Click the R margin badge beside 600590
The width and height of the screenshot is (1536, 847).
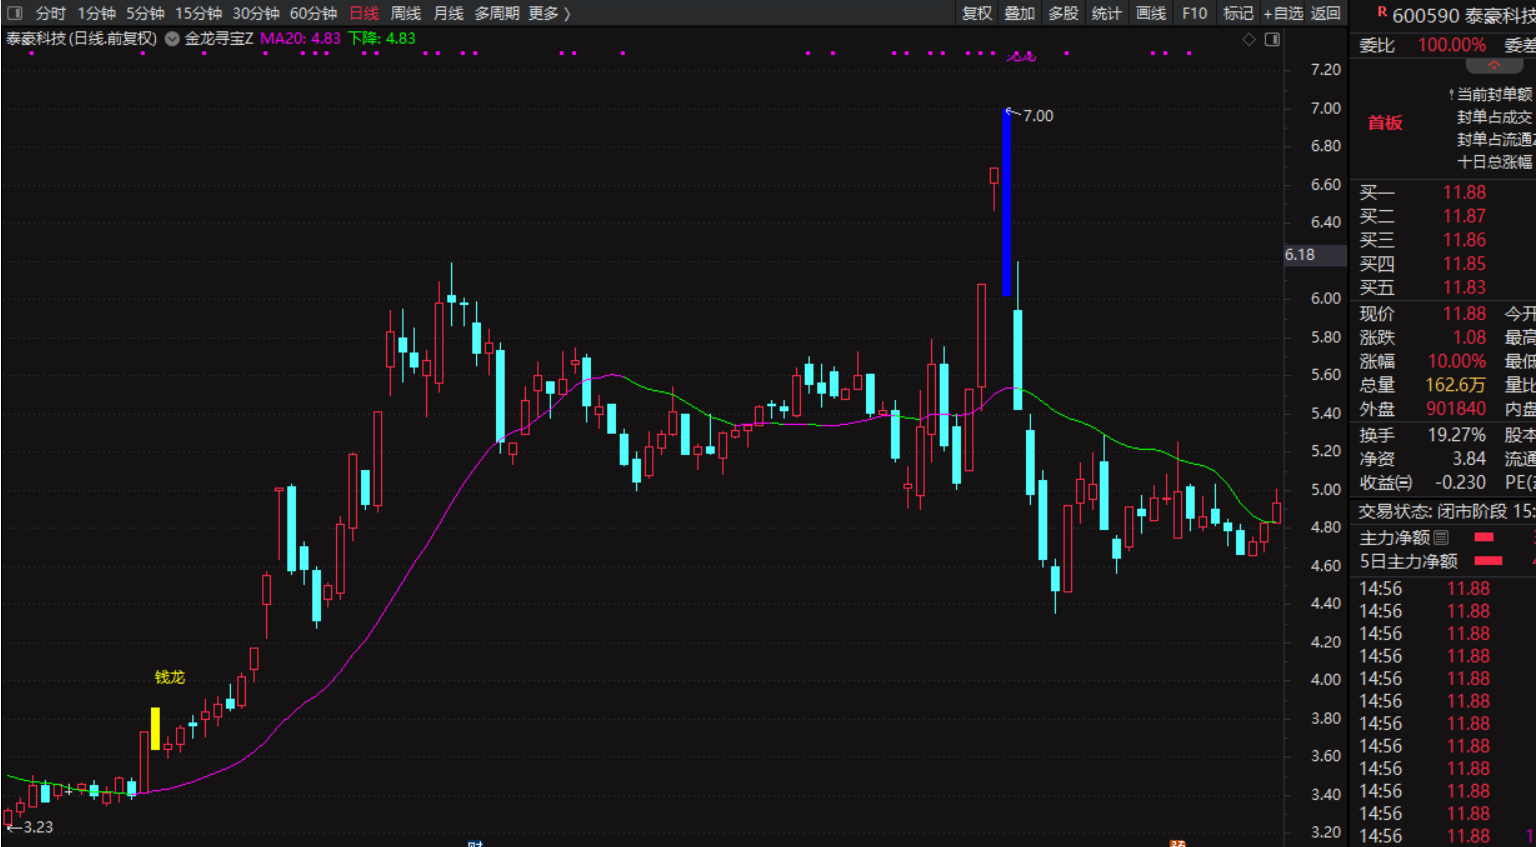coord(1382,12)
